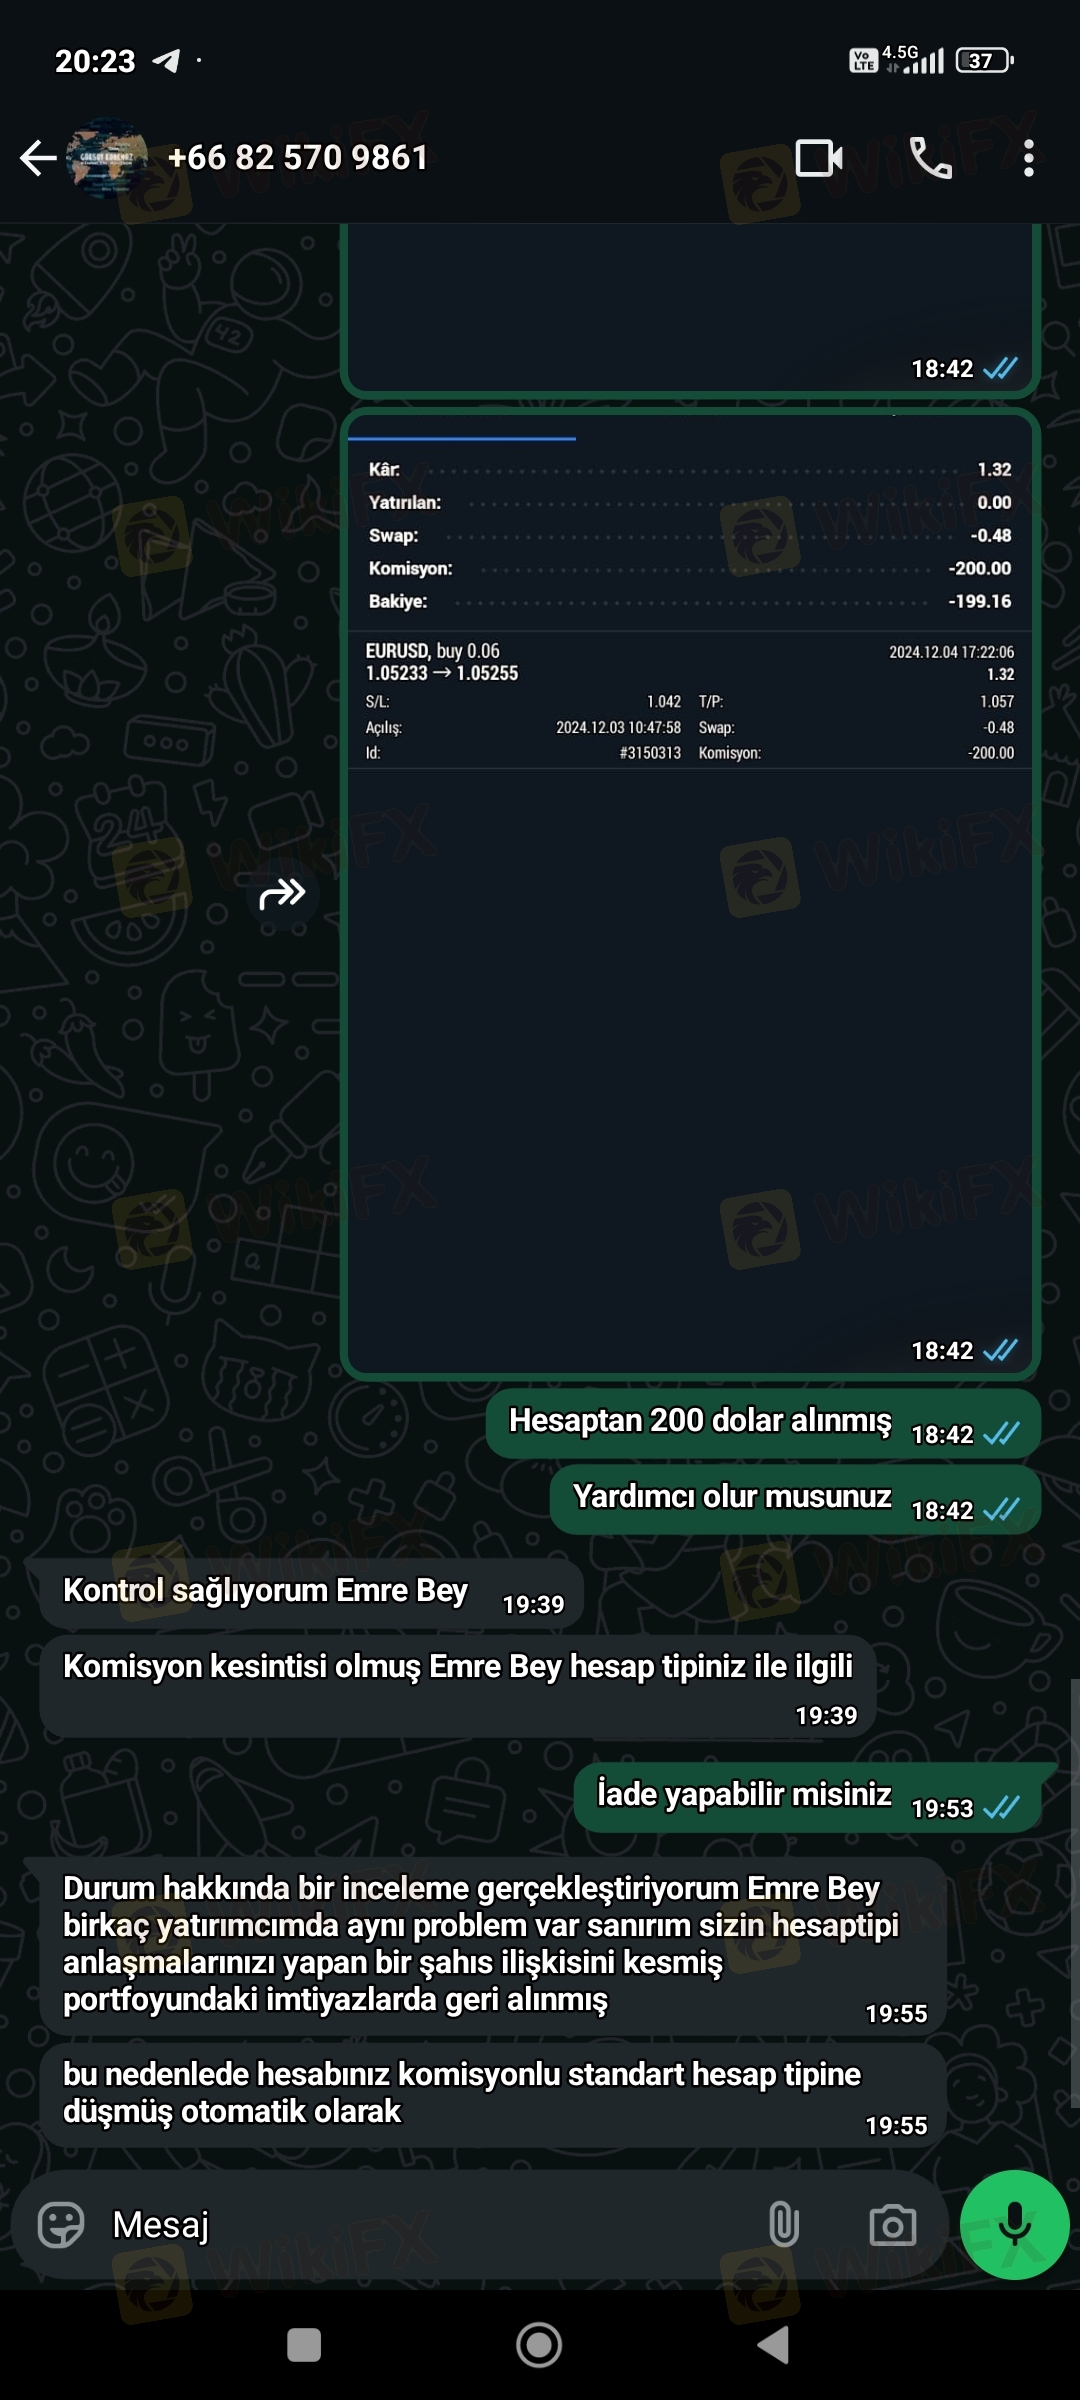The image size is (1080, 2400).
Task: Open the emoji picker in message bar
Action: [61, 2225]
